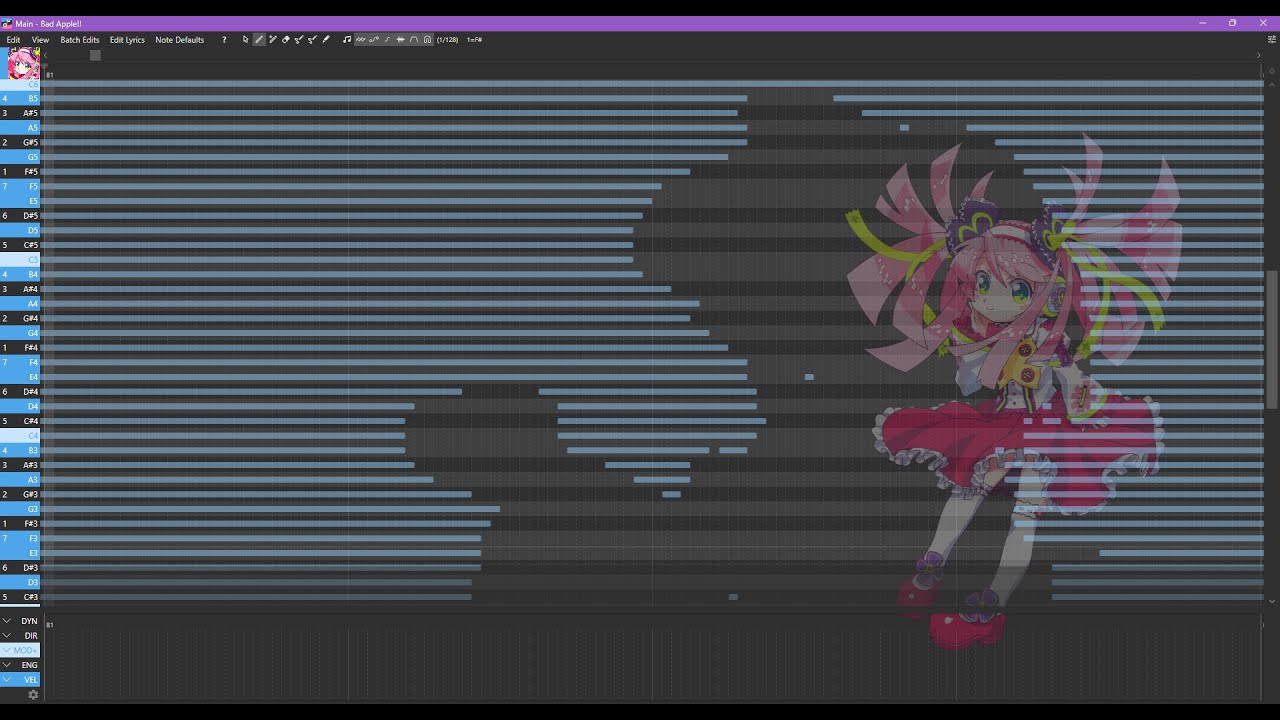Play the F#5 piano key
1280x720 pixels.
pos(20,172)
